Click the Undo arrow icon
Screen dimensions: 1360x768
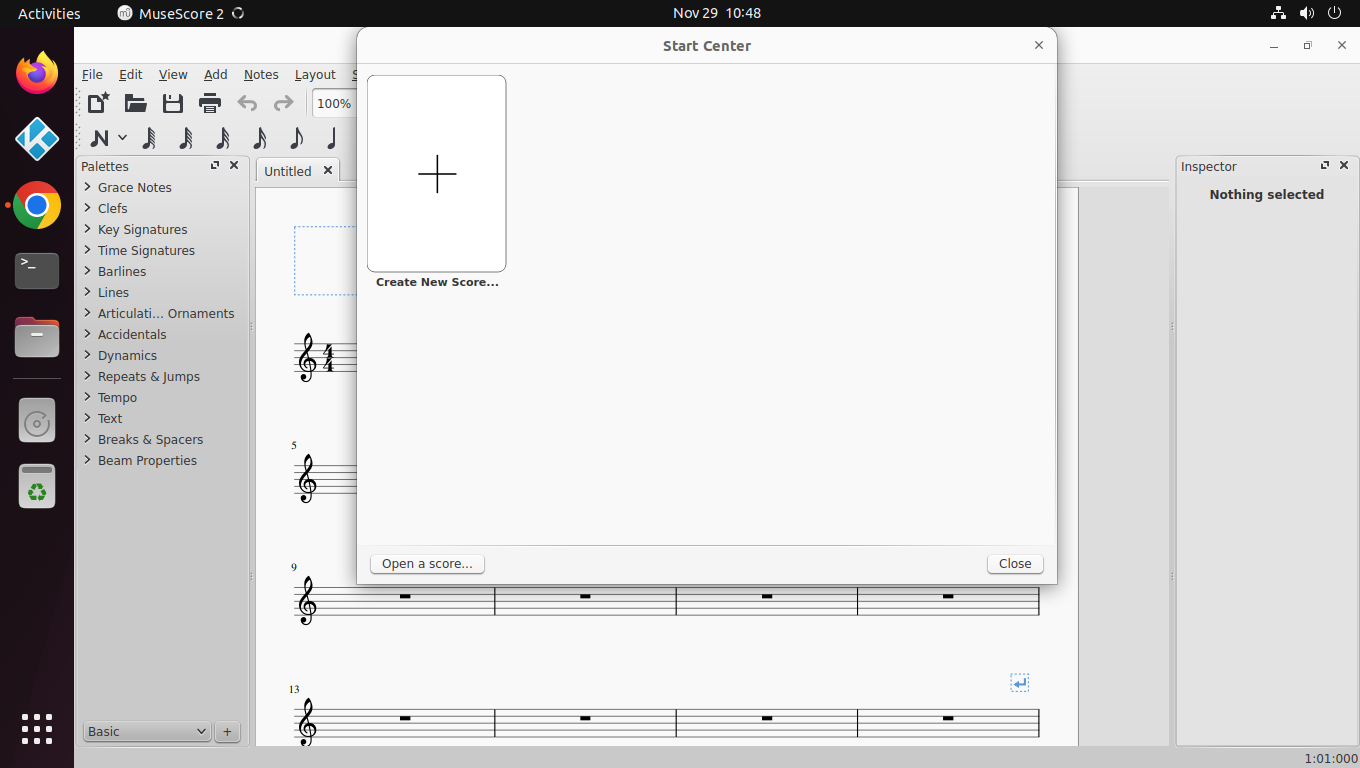click(246, 103)
